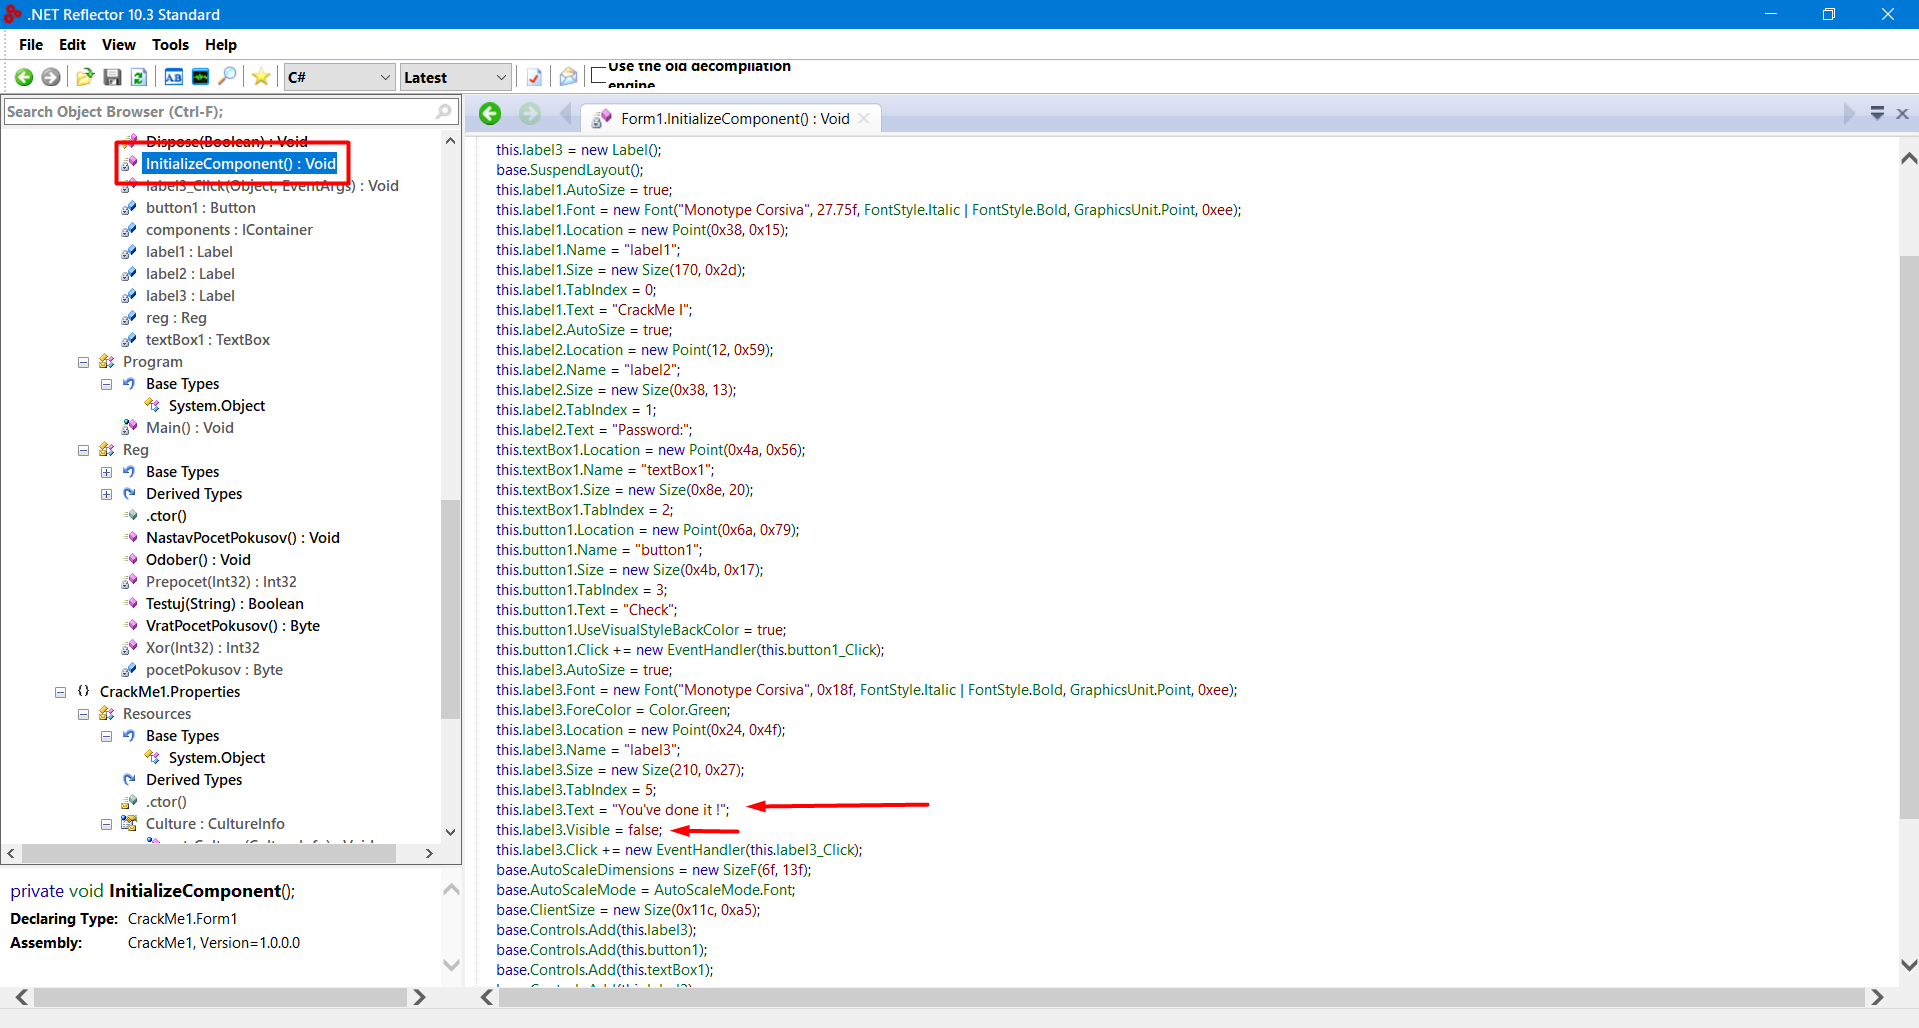Open the View menu
The image size is (1919, 1028).
[118, 45]
